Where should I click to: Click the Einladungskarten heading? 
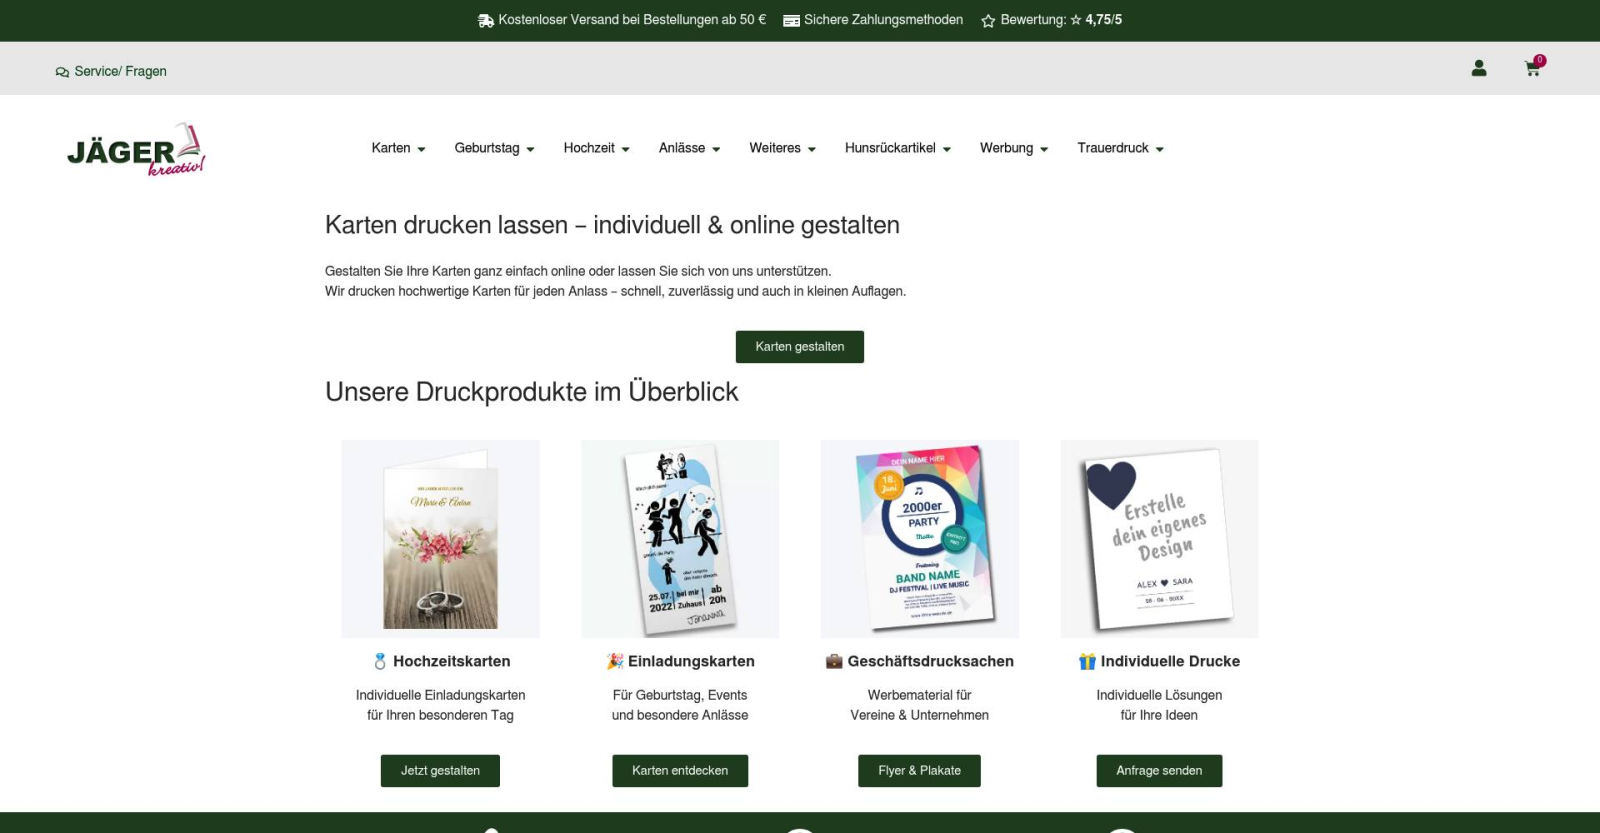tap(691, 661)
